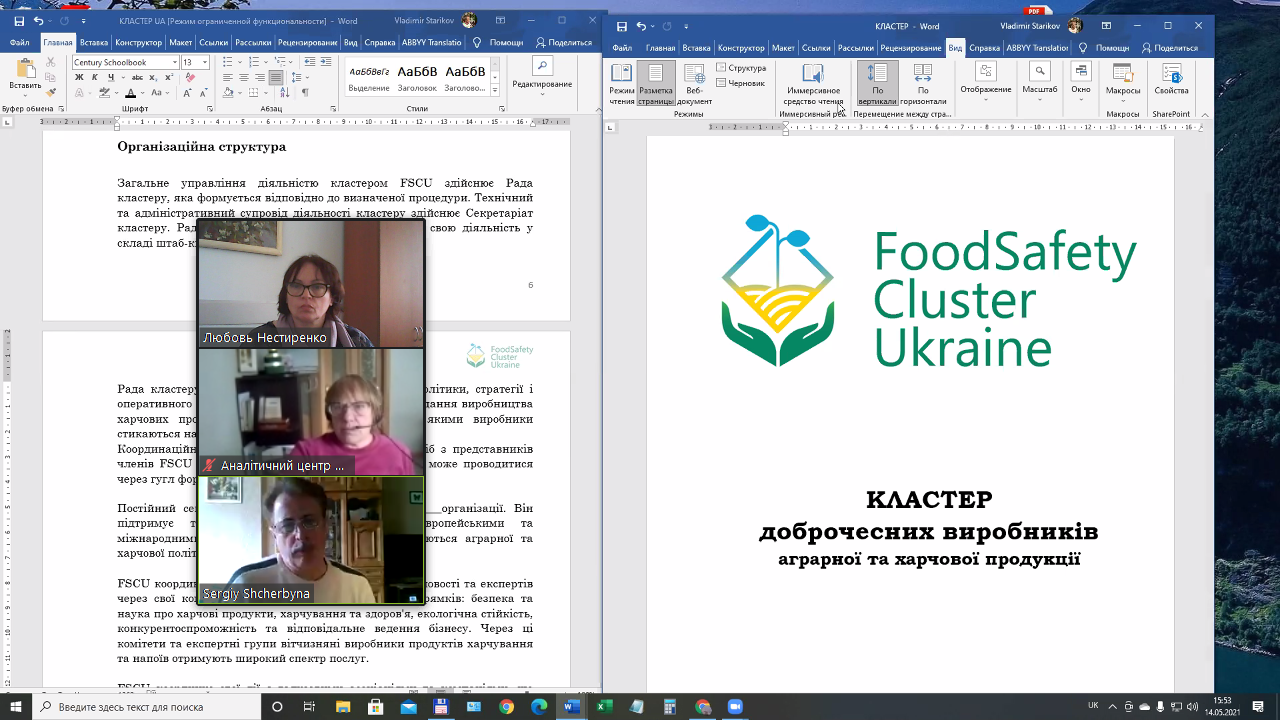Toggle Разметка страницы print layout view
Image resolution: width=1280 pixels, height=720 pixels.
tap(656, 84)
